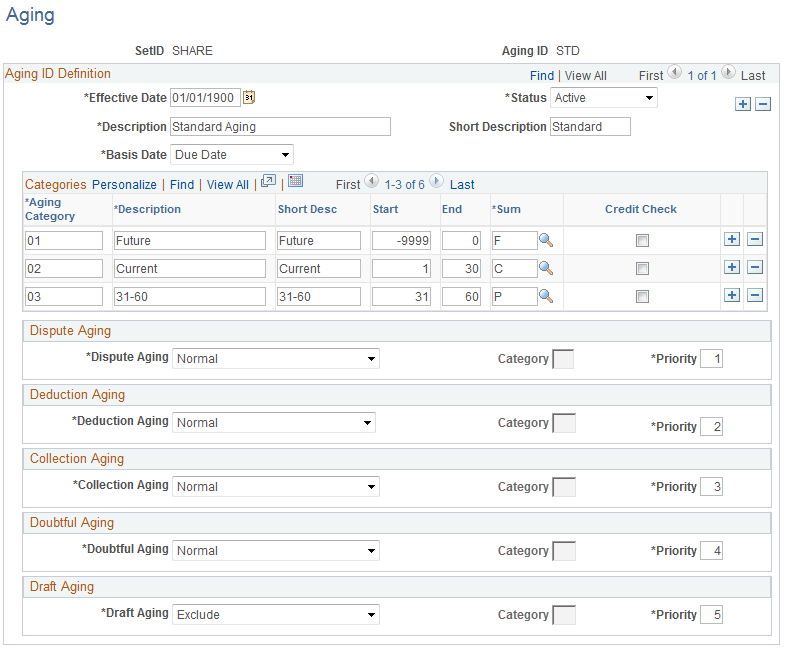Open the Status dropdown
The image size is (785, 651).
[x=604, y=98]
